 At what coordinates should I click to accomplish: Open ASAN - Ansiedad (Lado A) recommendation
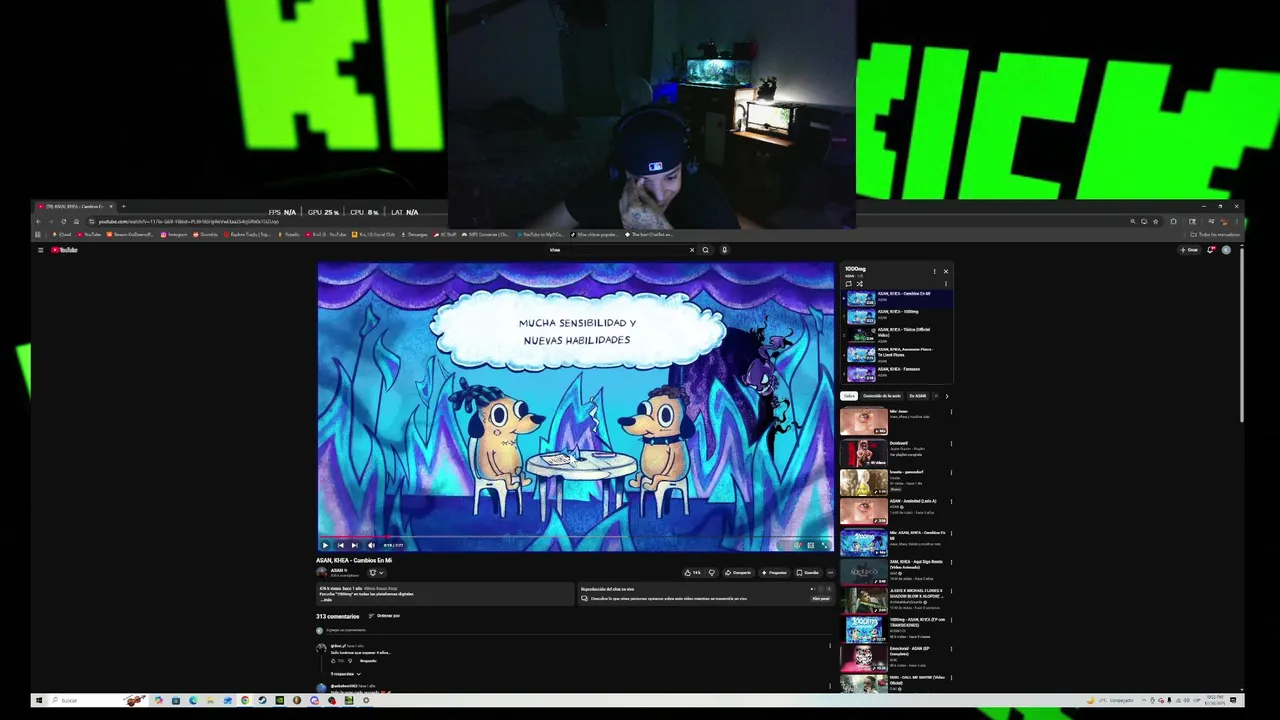coord(895,511)
